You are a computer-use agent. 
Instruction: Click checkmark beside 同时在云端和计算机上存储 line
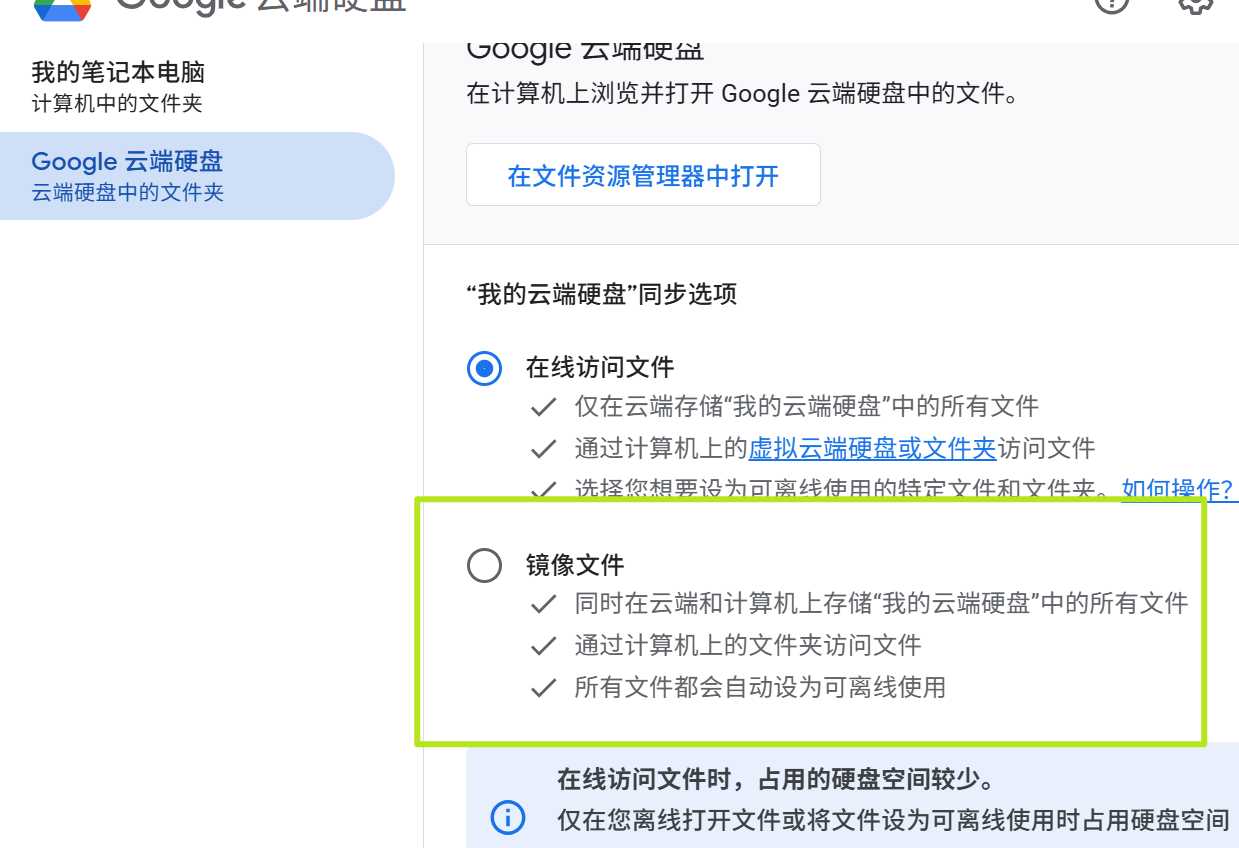(543, 604)
